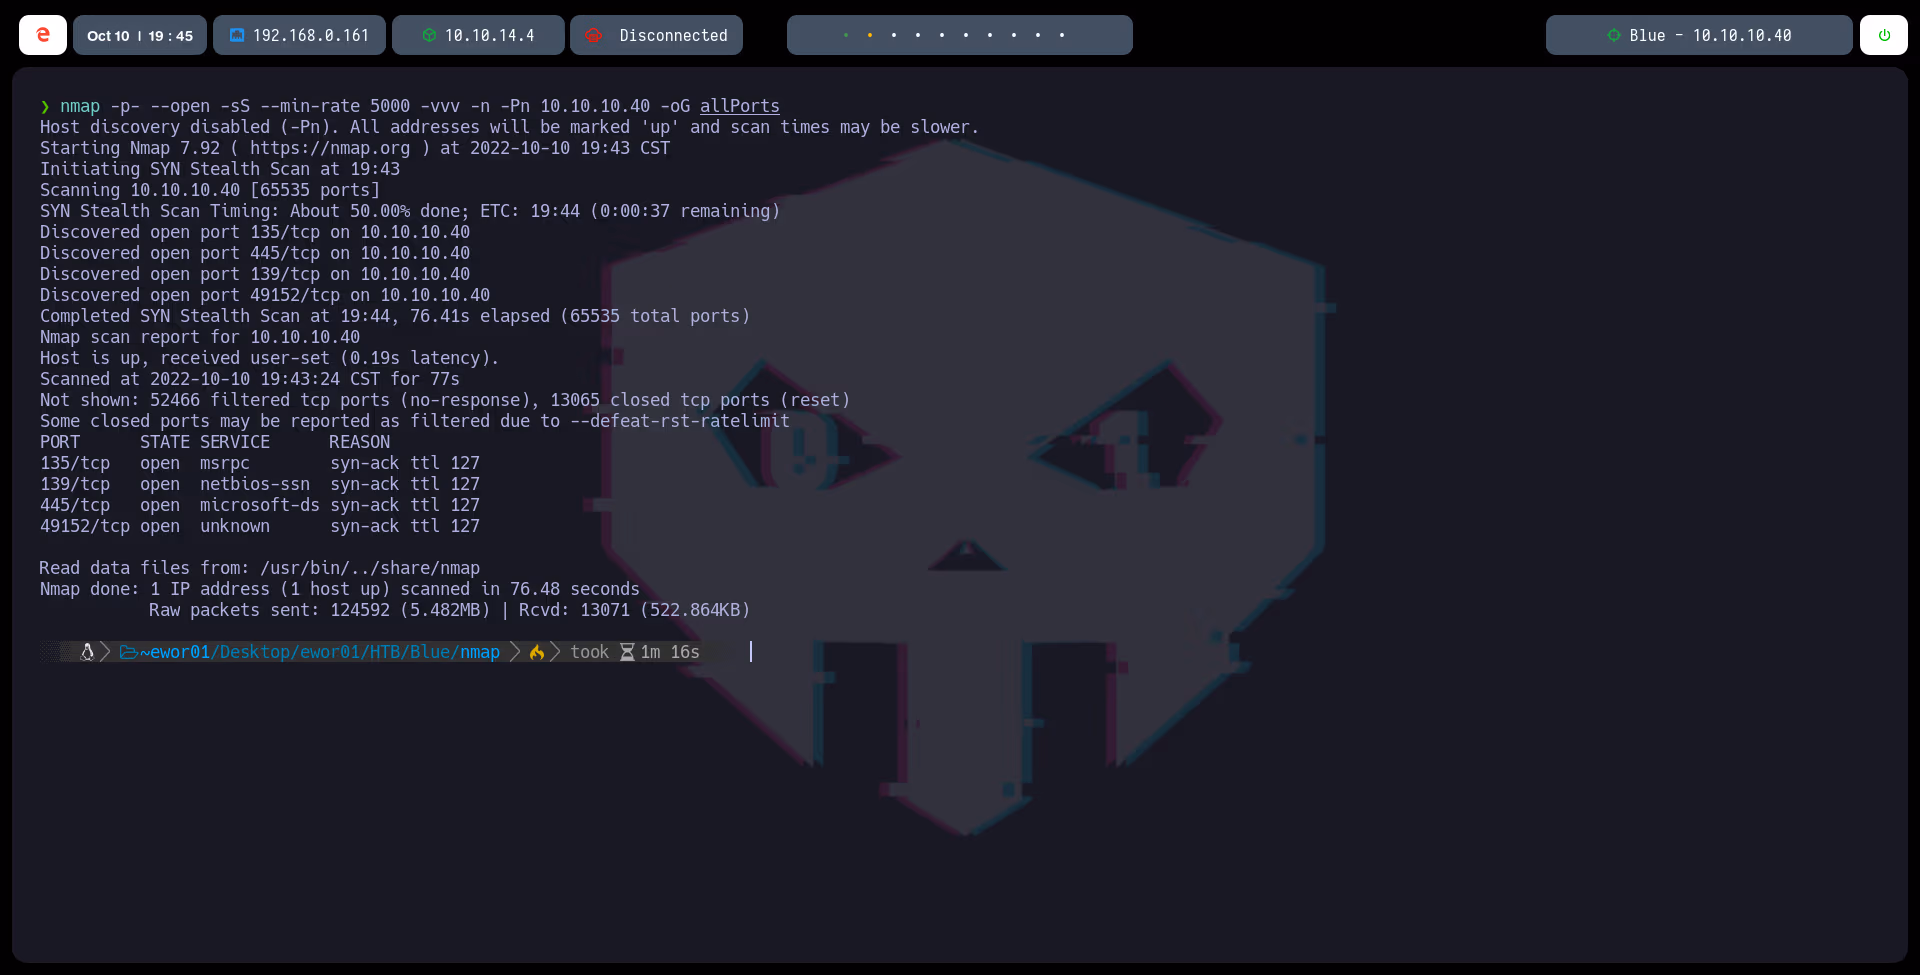This screenshot has width=1920, height=975.
Task: Click the Linux penguin icon in the prompt
Action: coord(87,652)
